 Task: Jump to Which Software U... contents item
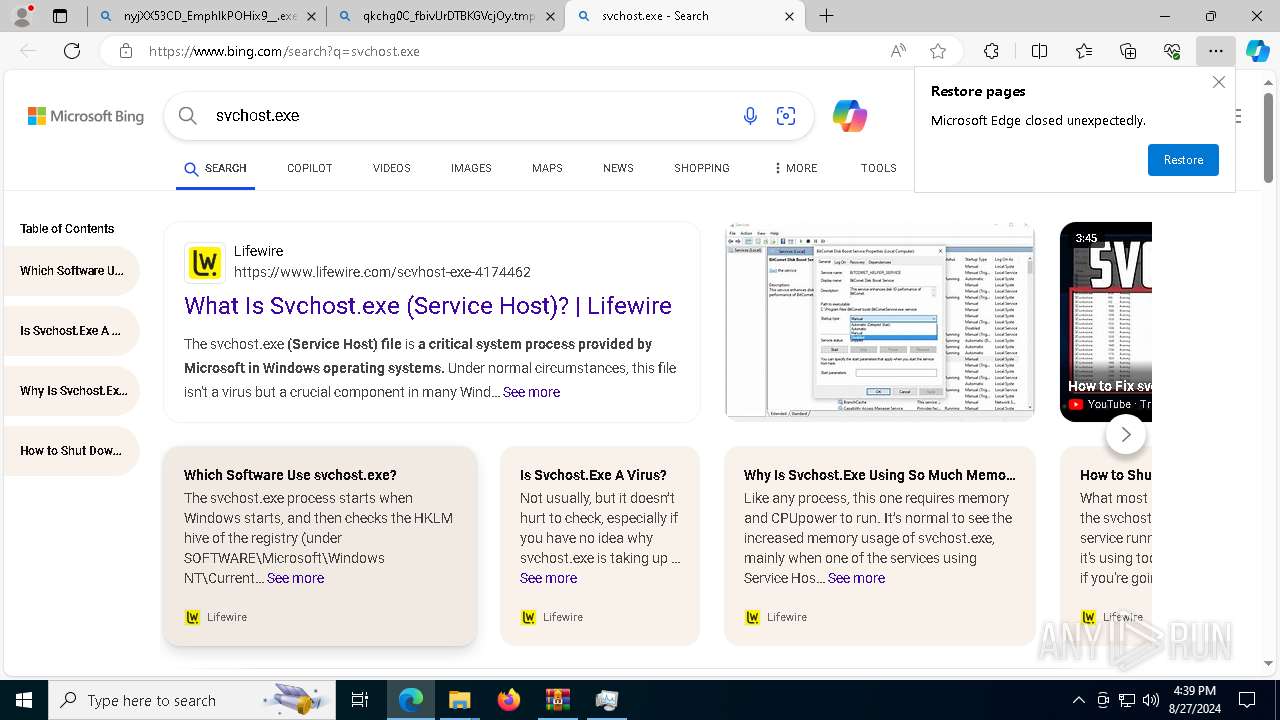pyautogui.click(x=72, y=271)
